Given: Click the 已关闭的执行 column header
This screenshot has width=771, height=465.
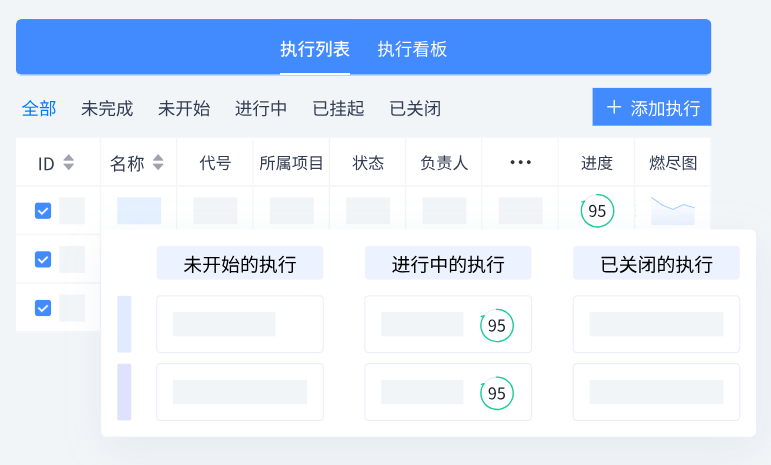Looking at the screenshot, I should point(656,264).
